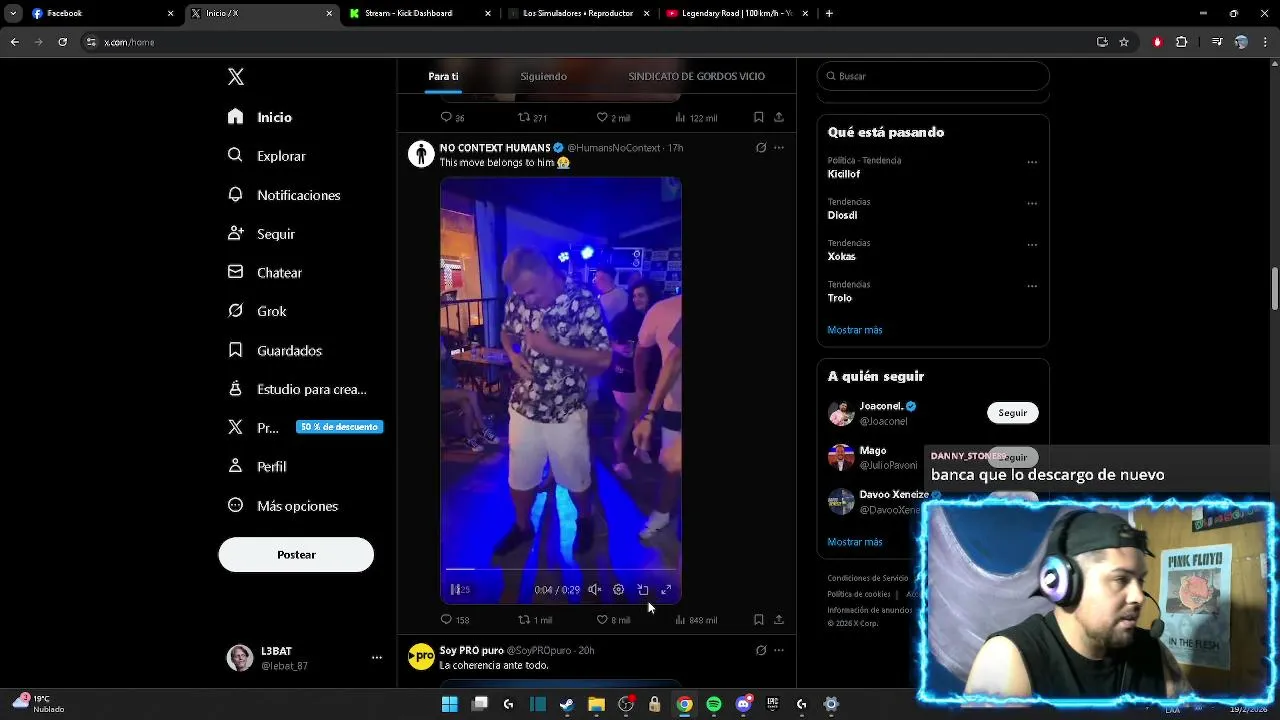Open Chrome media control icon
The height and width of the screenshot is (720, 1280).
tap(1217, 42)
